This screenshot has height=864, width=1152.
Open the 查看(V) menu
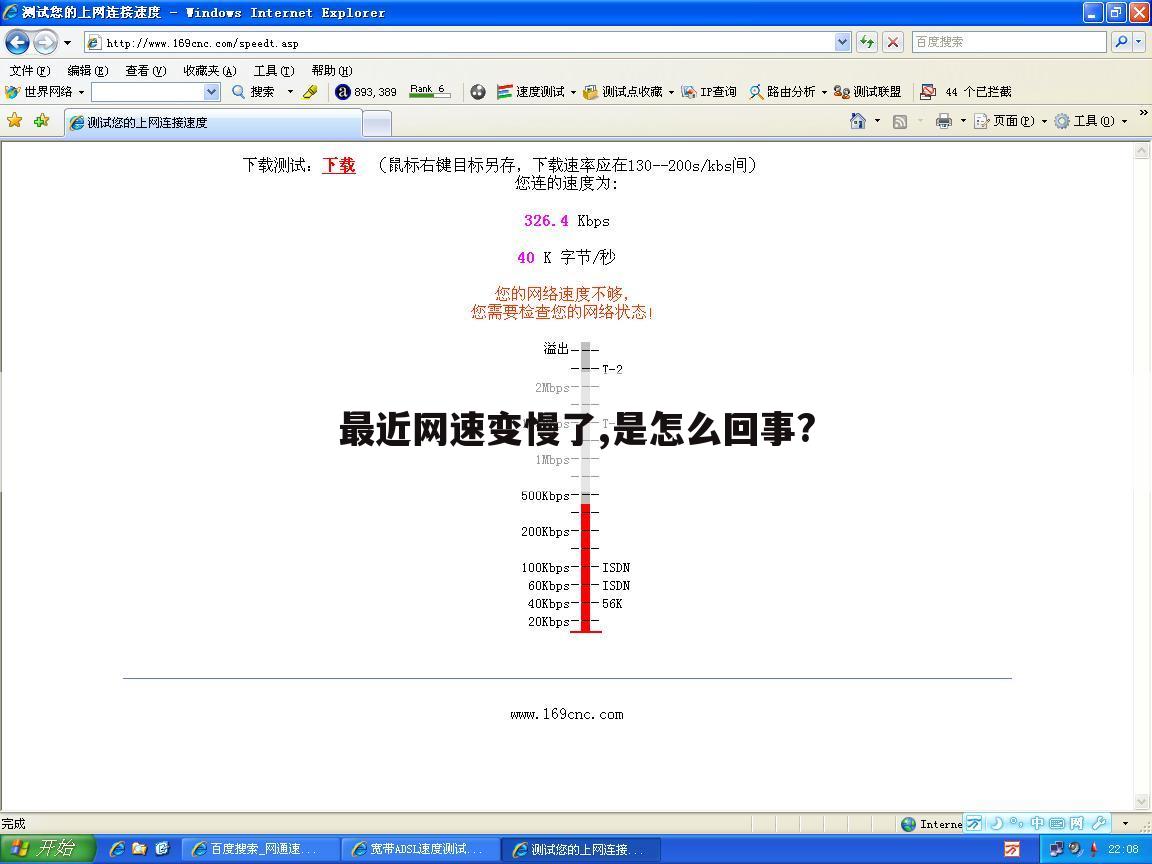pos(145,71)
